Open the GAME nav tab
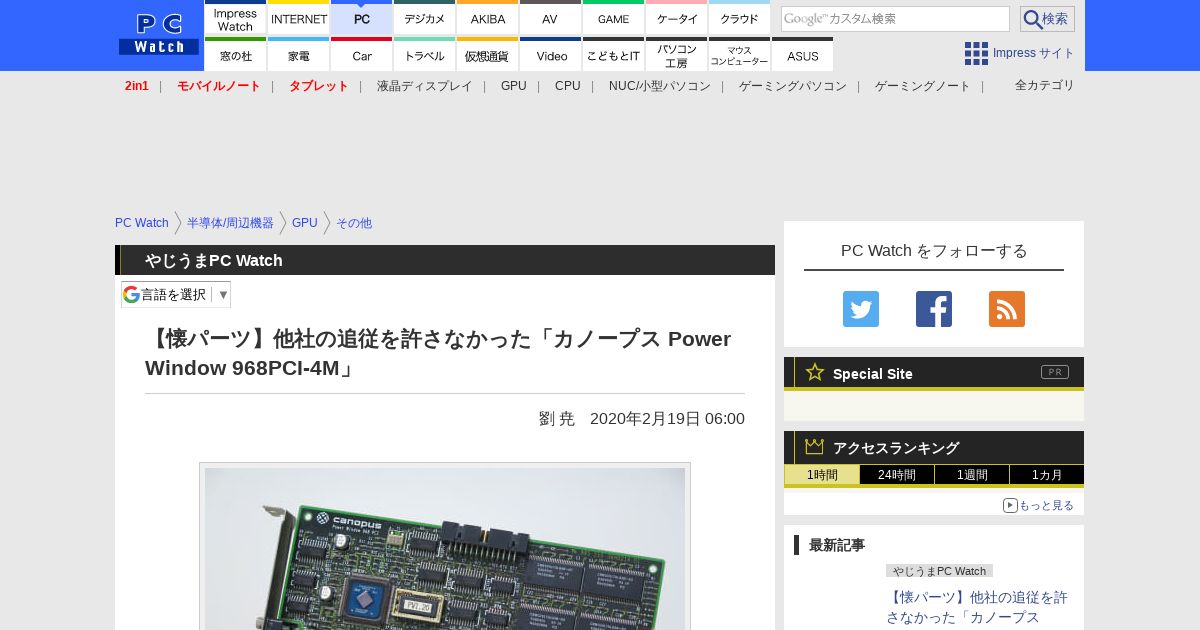Viewport: 1200px width, 630px height. (614, 18)
